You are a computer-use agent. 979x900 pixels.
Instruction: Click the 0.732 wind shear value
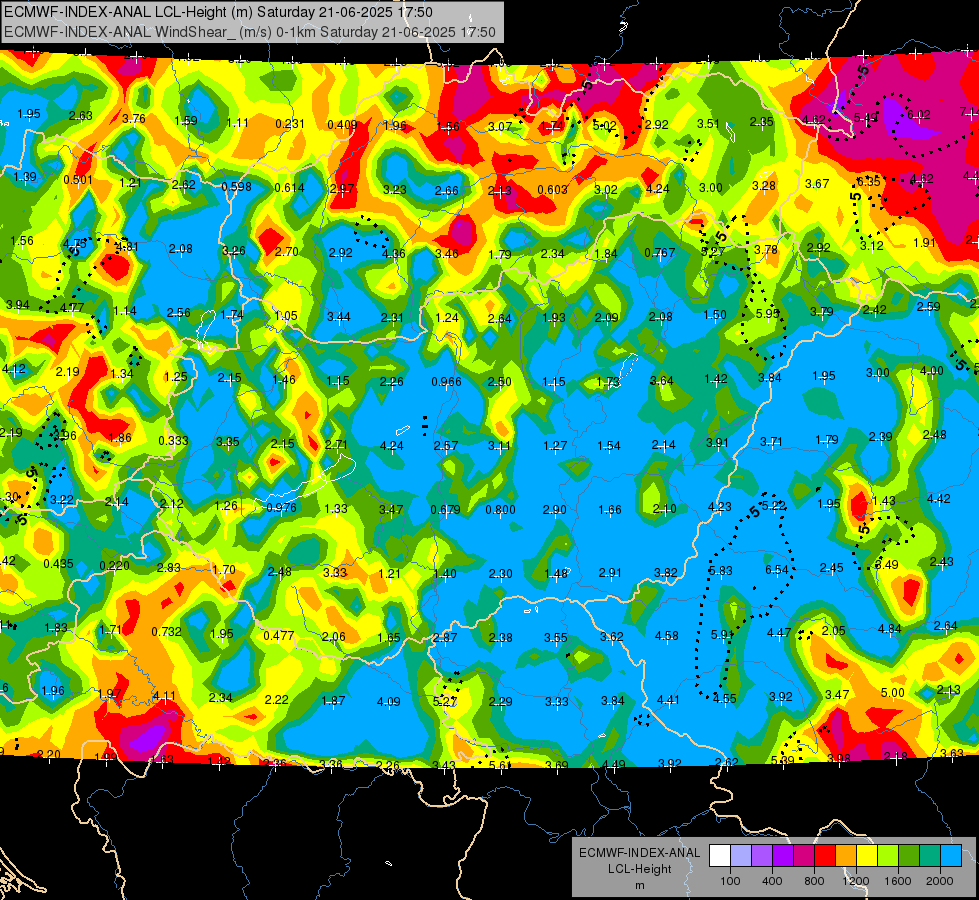[167, 631]
